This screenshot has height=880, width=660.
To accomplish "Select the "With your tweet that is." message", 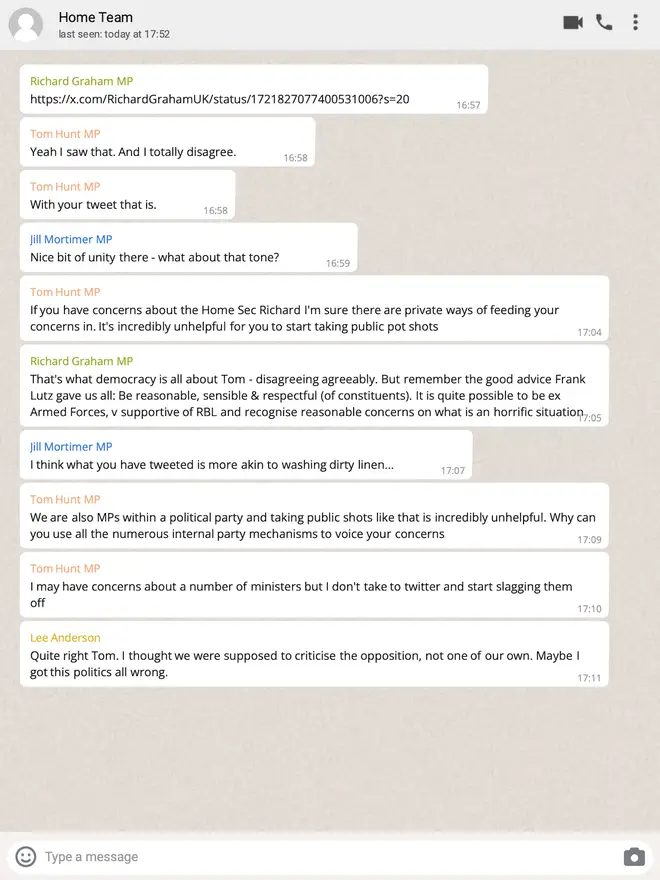I will click(127, 195).
